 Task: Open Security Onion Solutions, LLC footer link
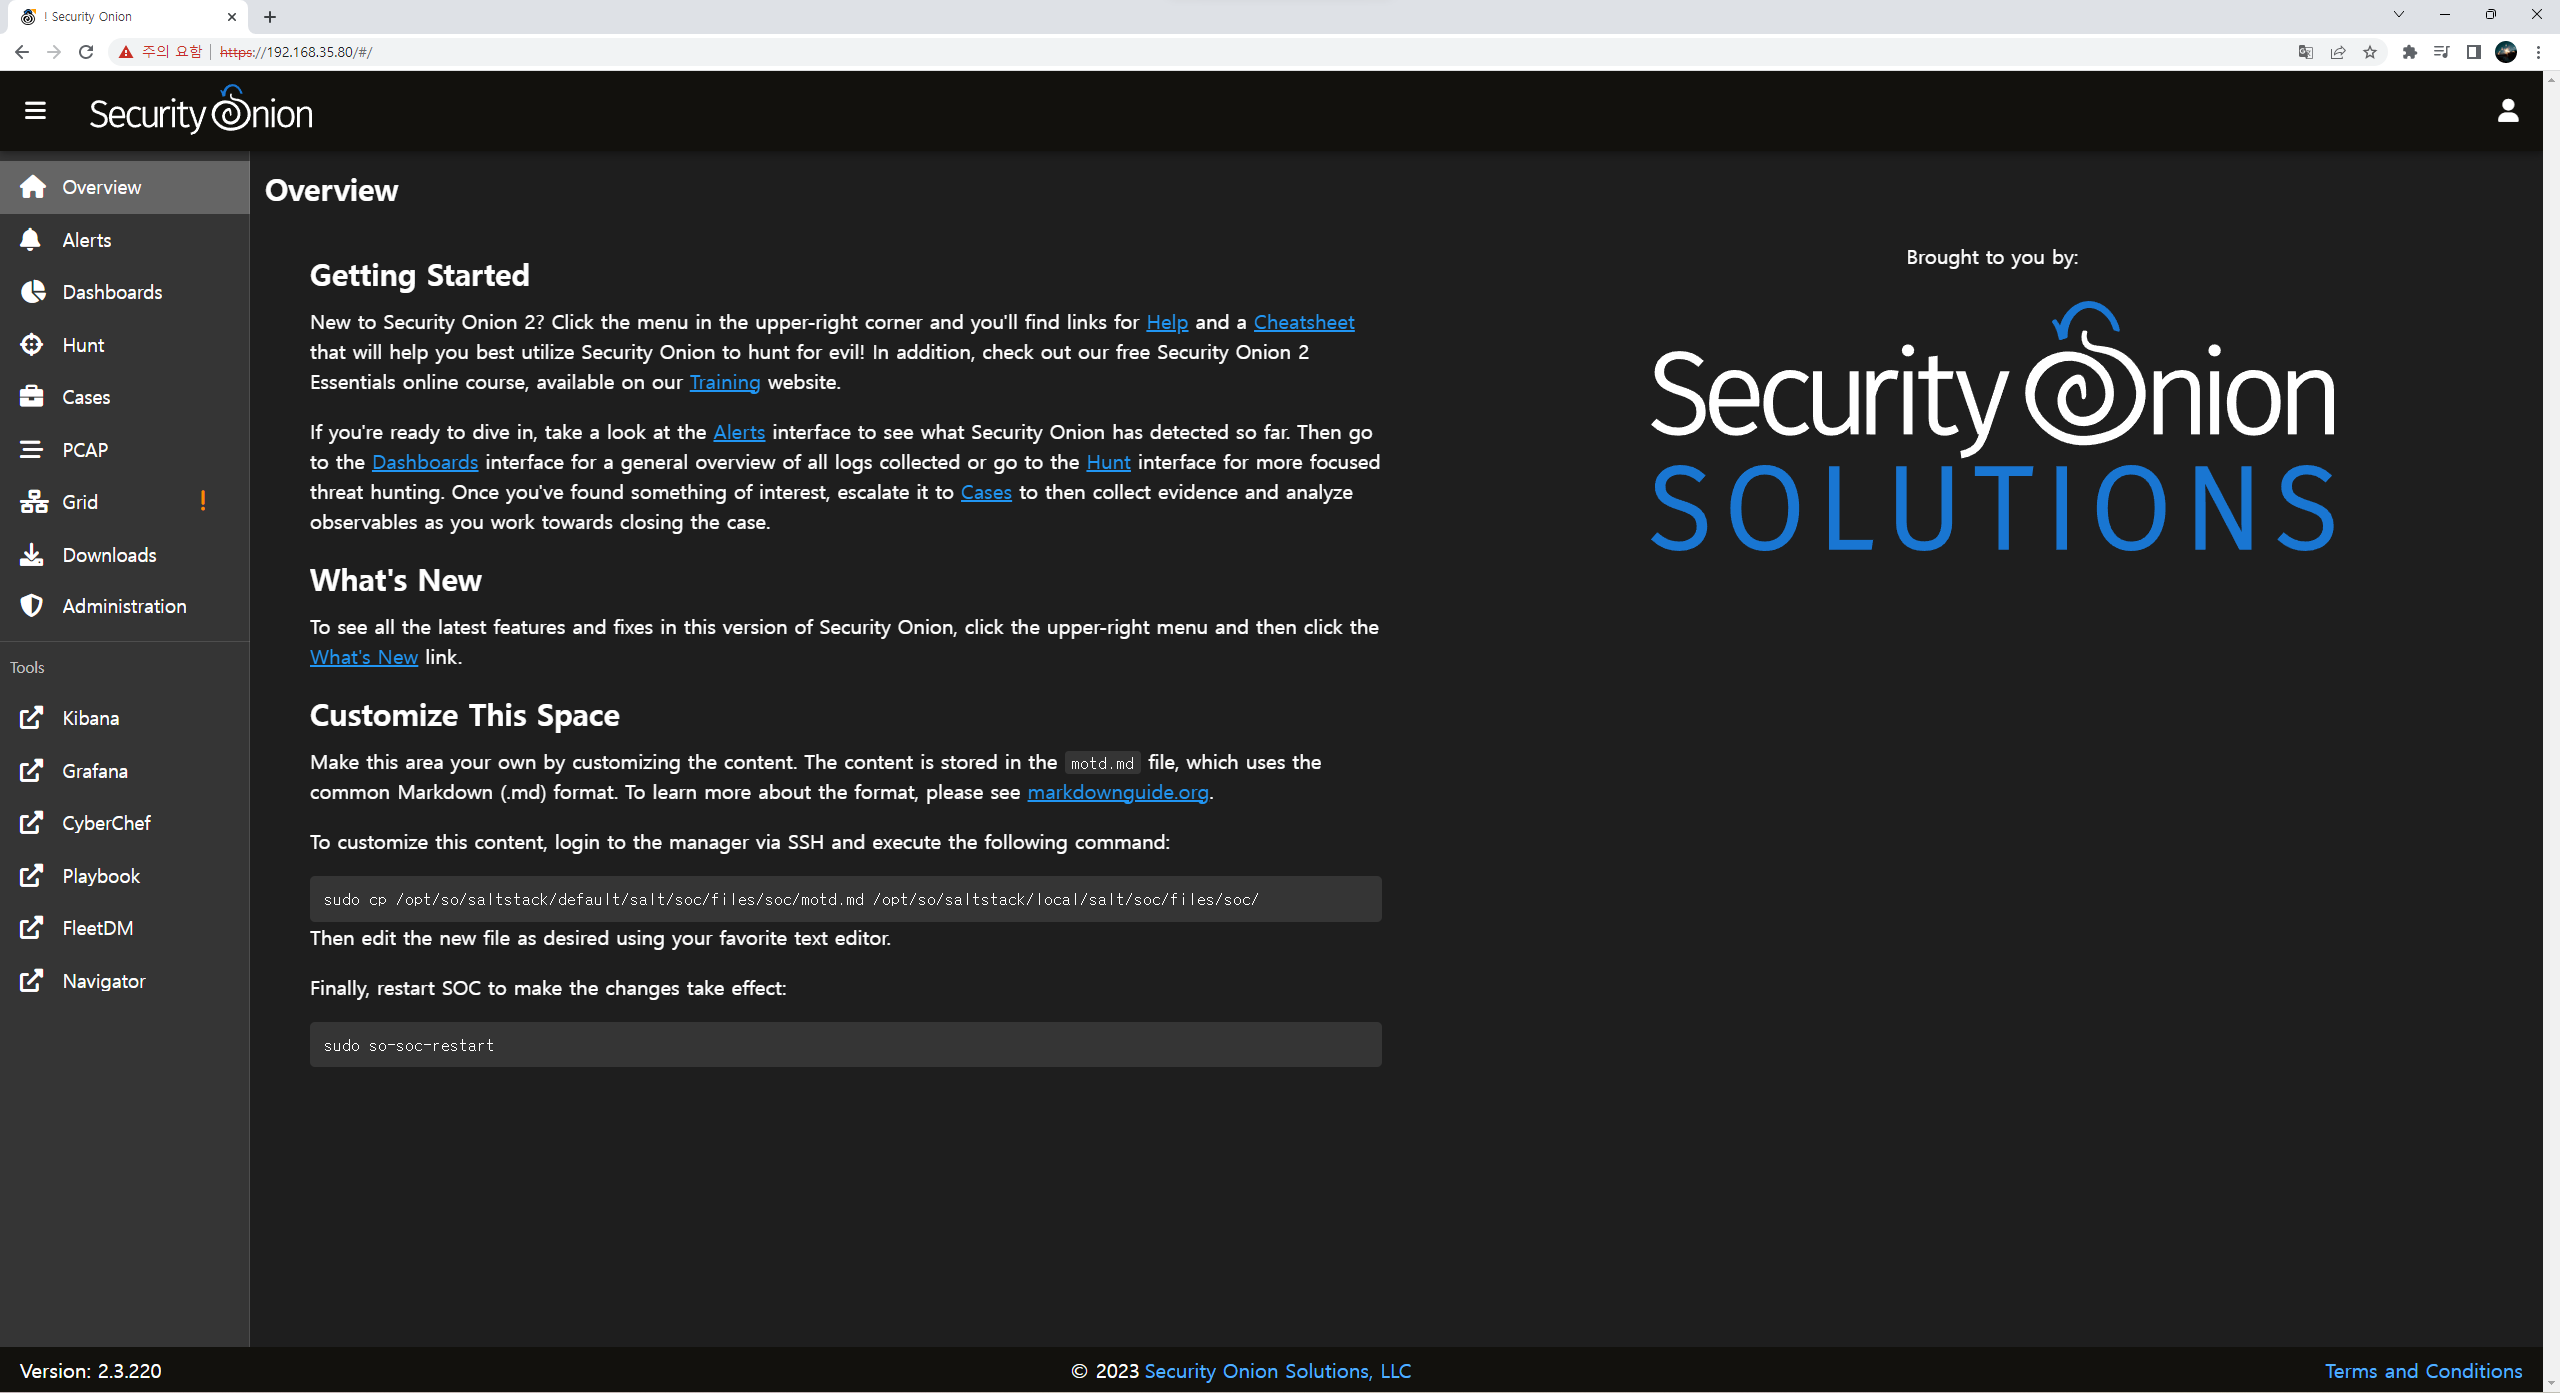1277,1371
